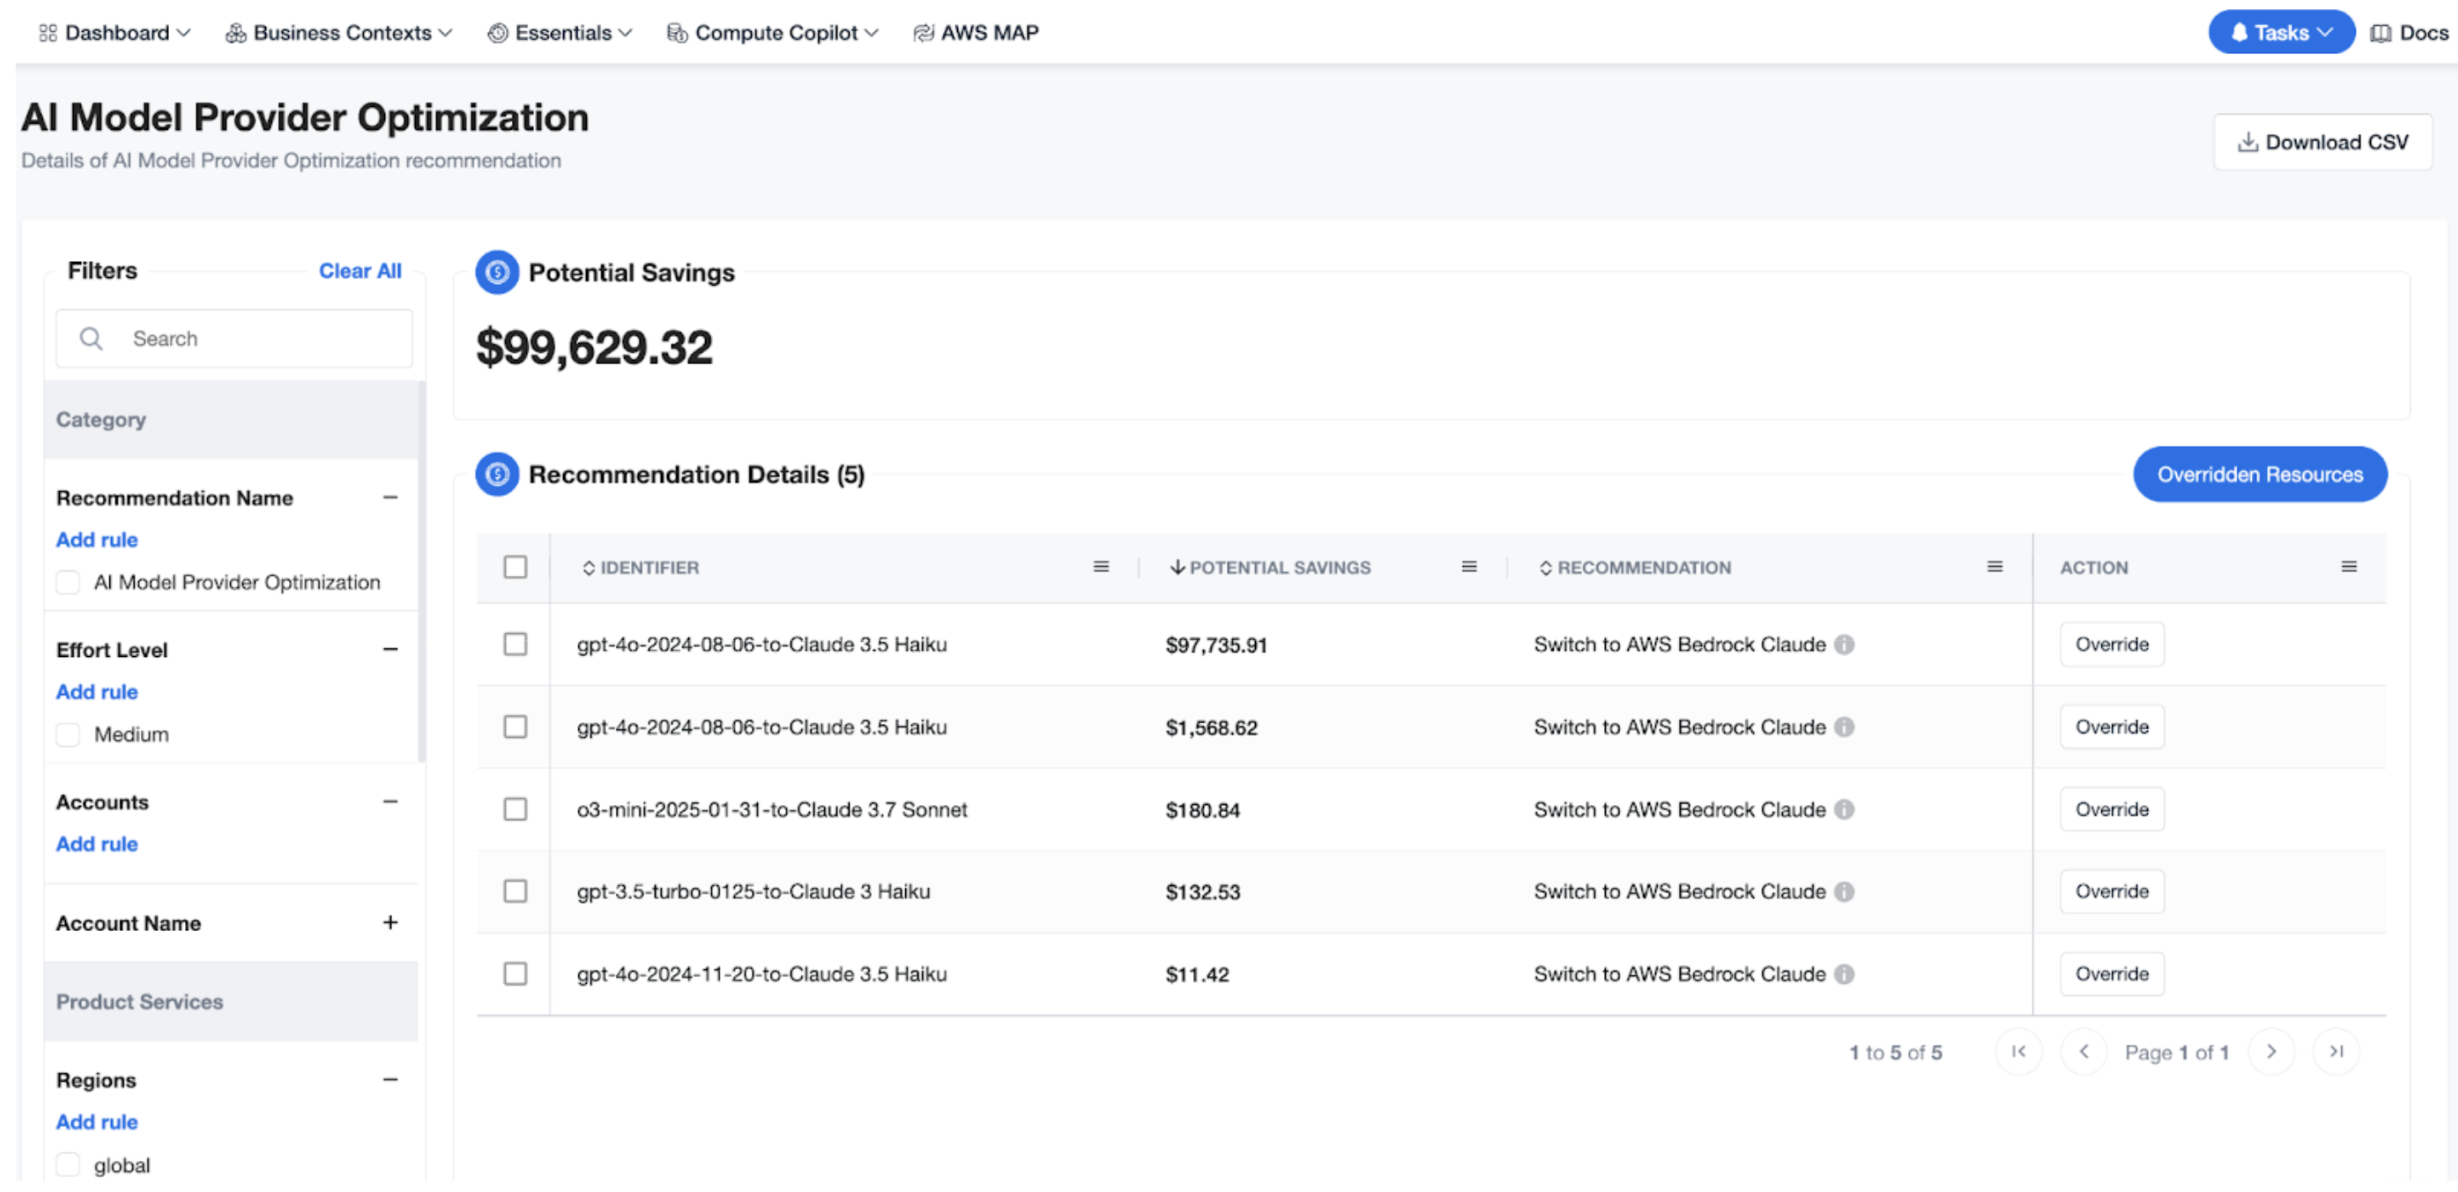Open the Identifier column menu icon
This screenshot has height=1192, width=2458.
point(1101,567)
